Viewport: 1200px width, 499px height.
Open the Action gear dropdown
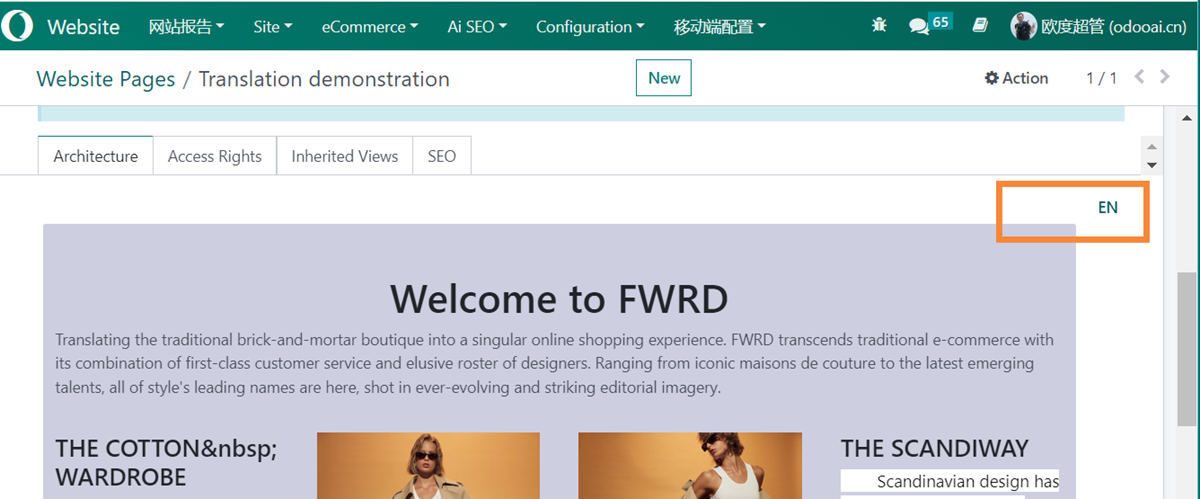coord(1016,78)
